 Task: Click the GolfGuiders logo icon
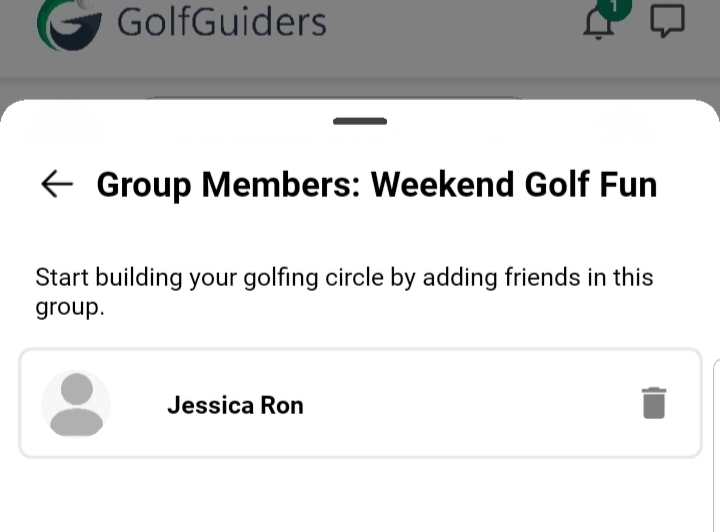click(69, 24)
